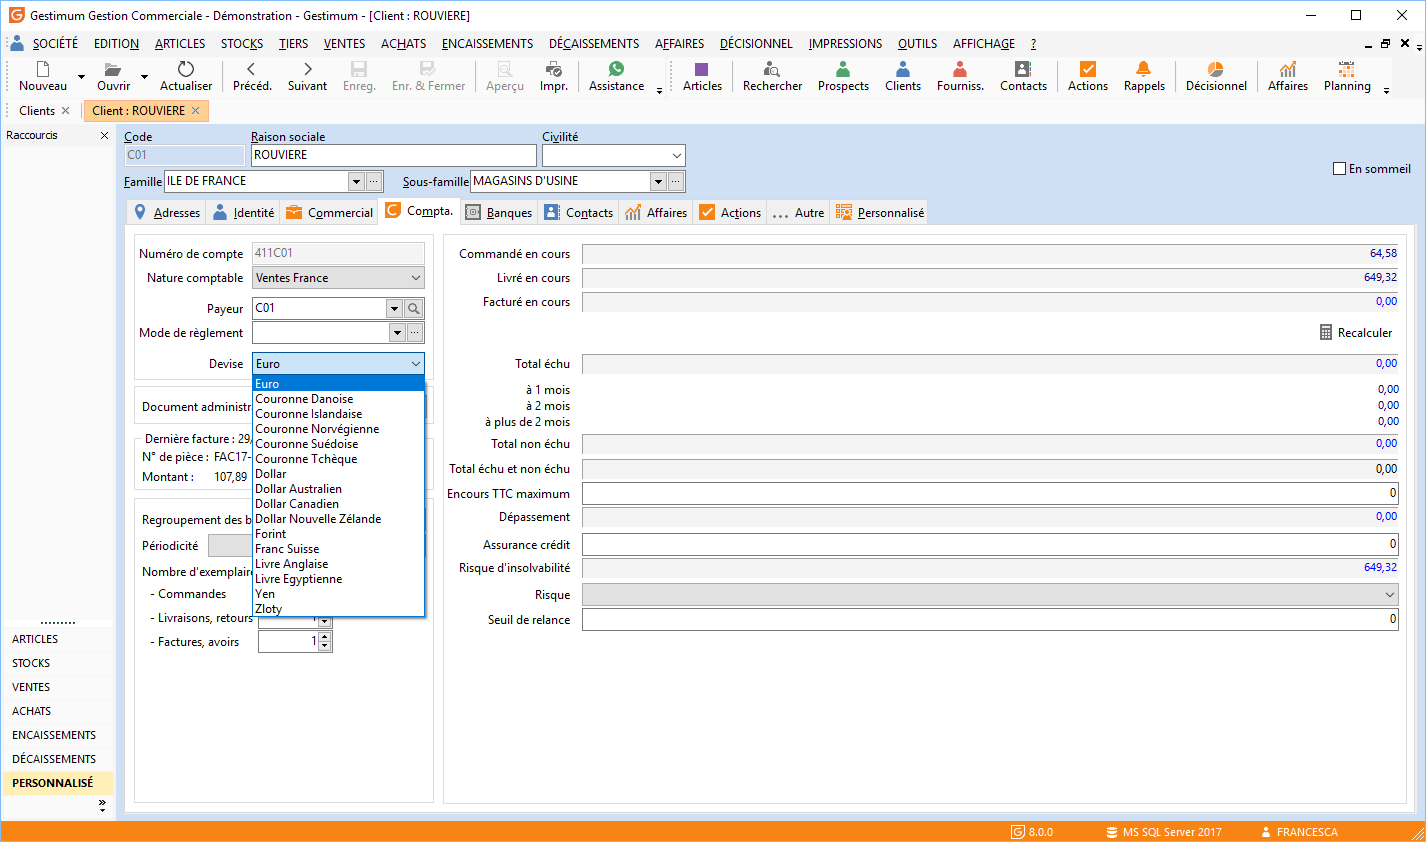Click the Actualiser refresh icon

[x=186, y=69]
